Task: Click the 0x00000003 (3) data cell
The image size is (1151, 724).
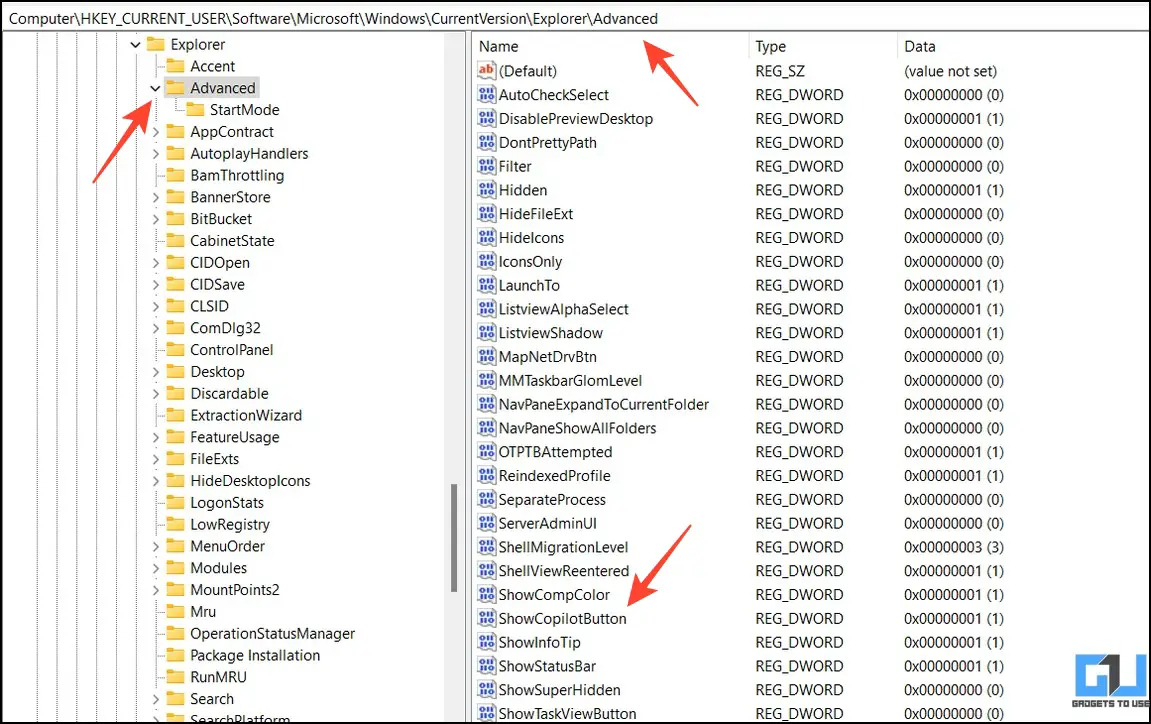Action: (954, 547)
